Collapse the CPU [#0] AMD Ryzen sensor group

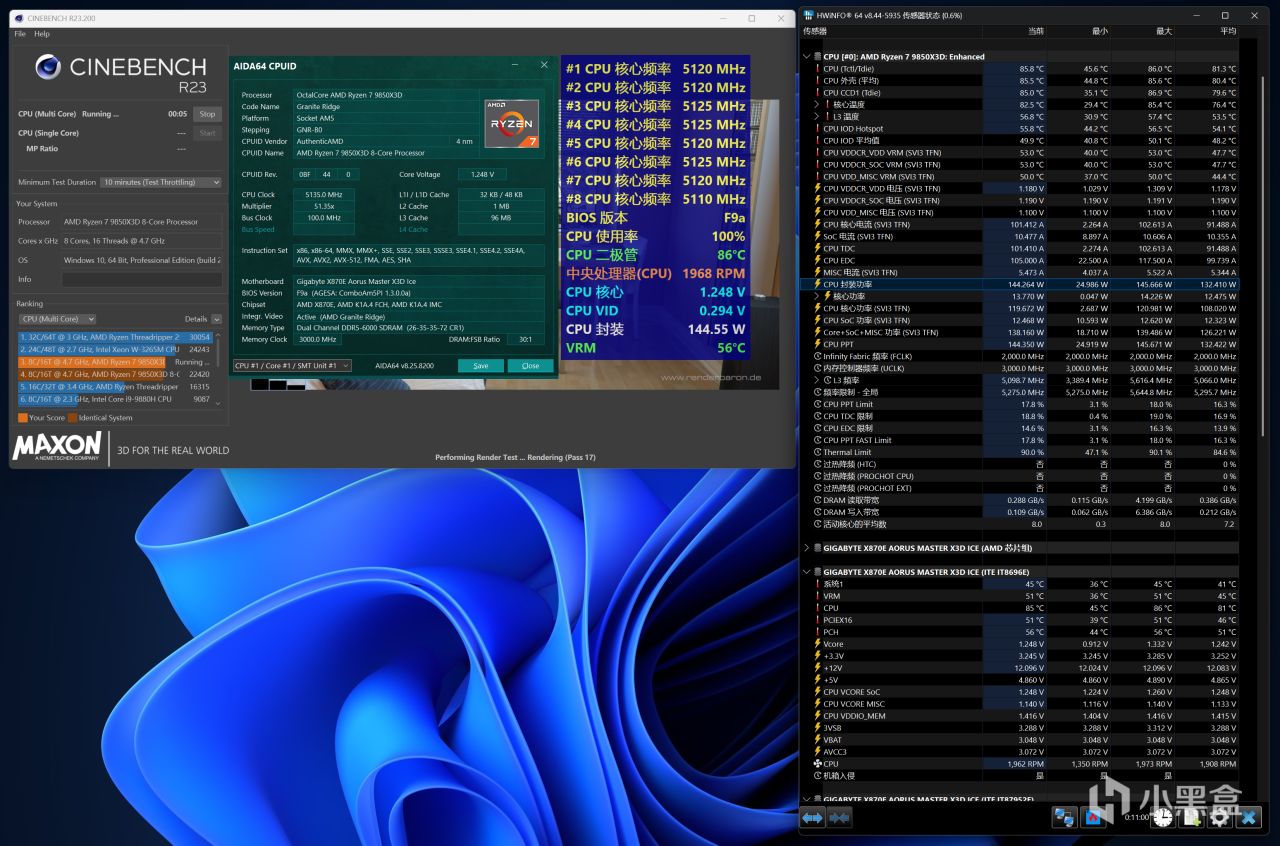click(x=808, y=57)
